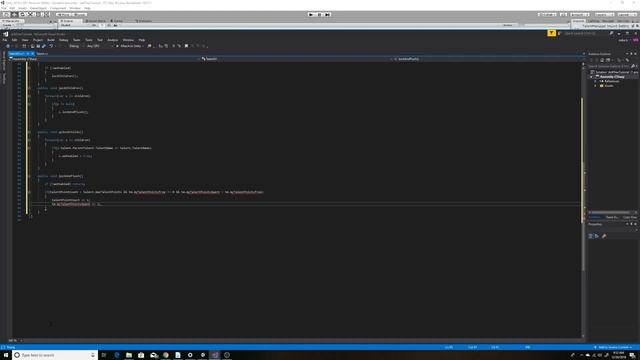Click the Windows Start button
640x360 pixels.
click(5, 355)
